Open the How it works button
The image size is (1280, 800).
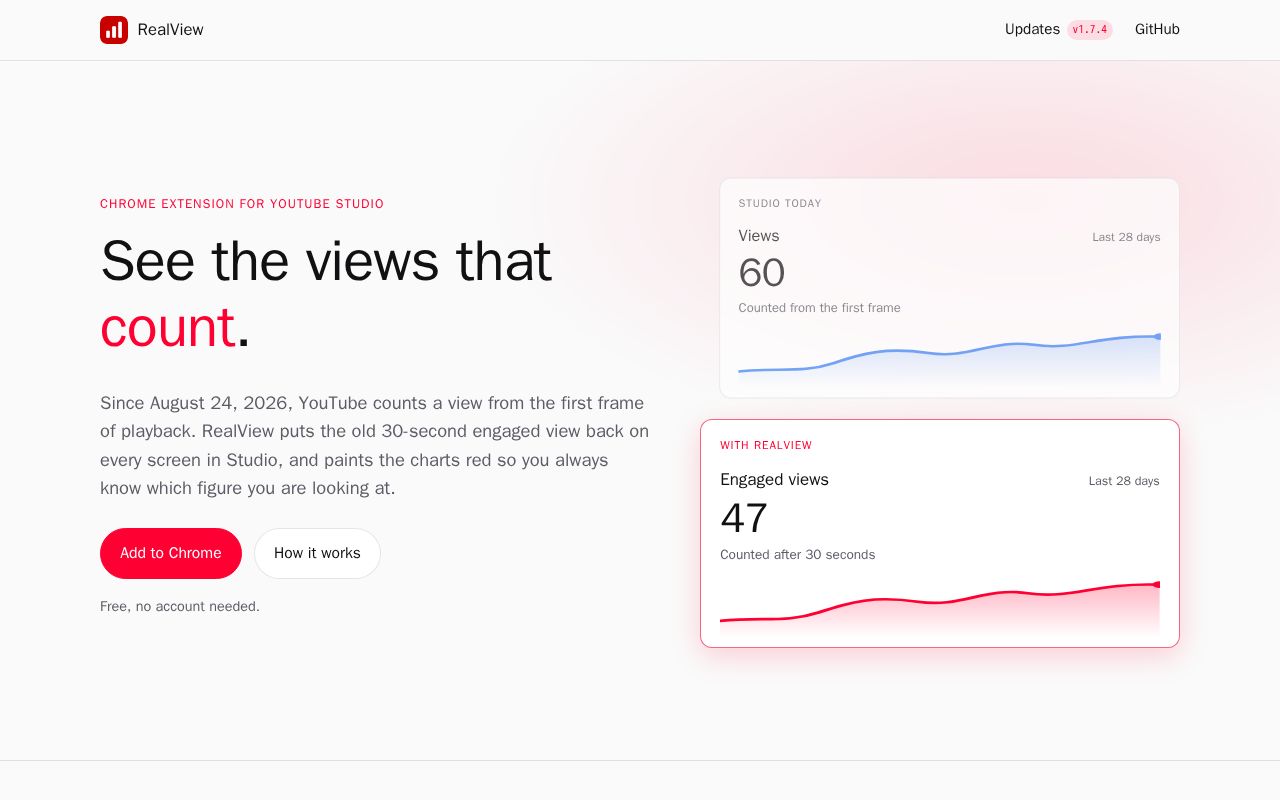click(317, 553)
